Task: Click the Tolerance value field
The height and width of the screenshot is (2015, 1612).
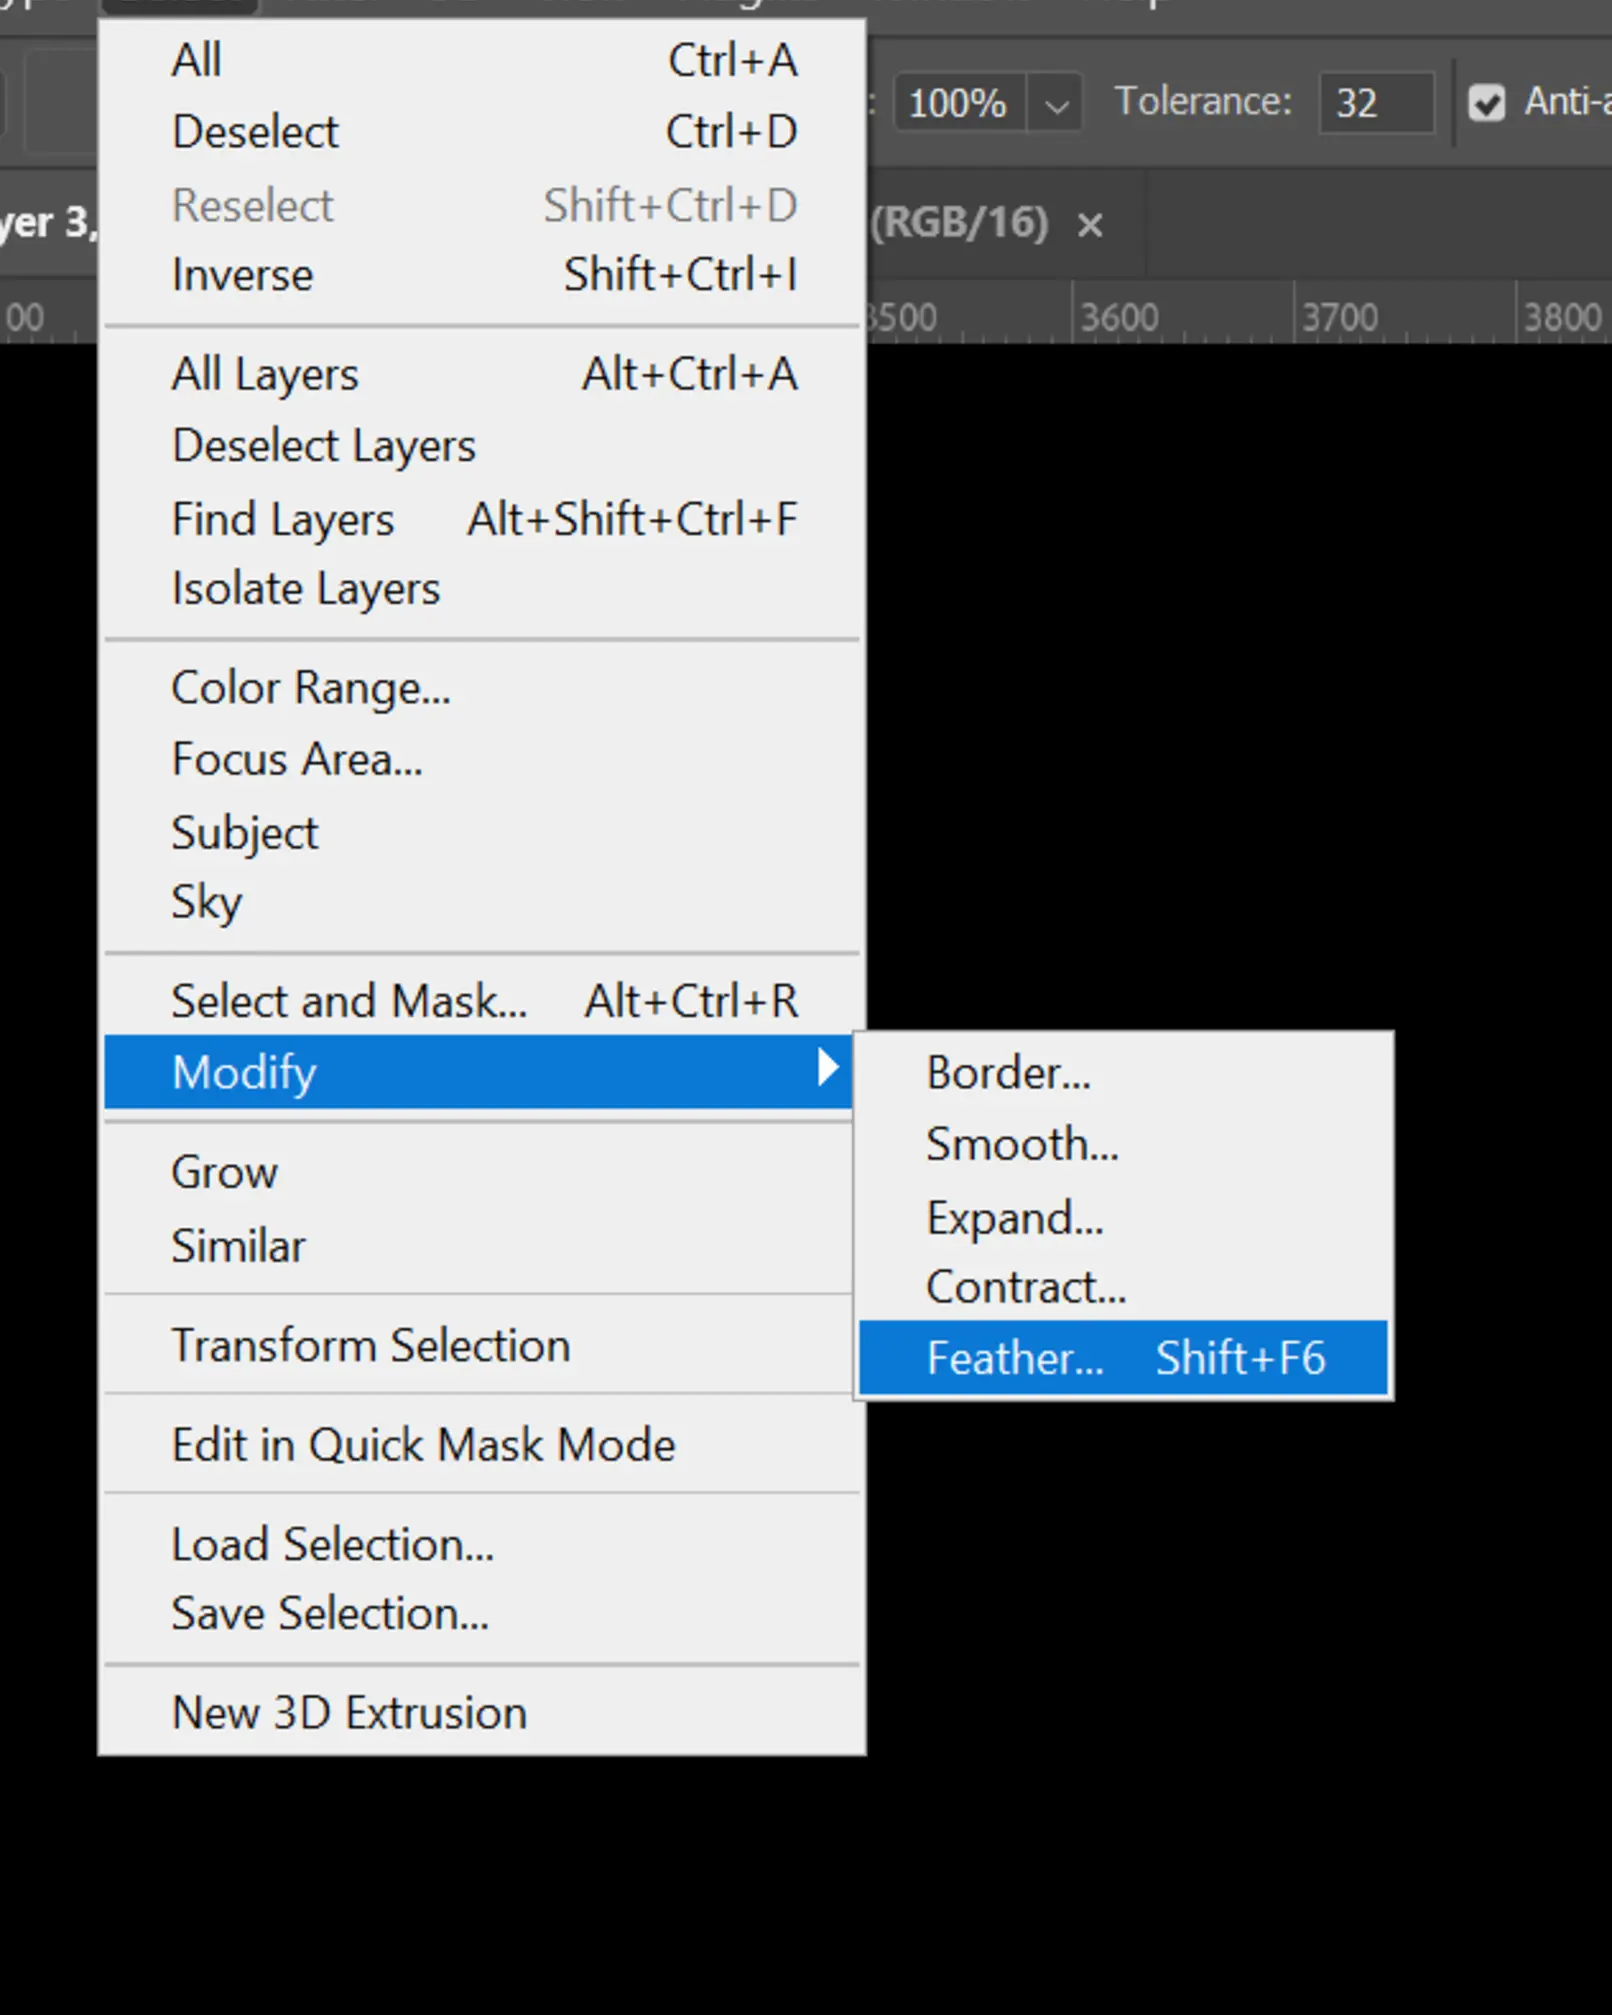Action: [1376, 102]
